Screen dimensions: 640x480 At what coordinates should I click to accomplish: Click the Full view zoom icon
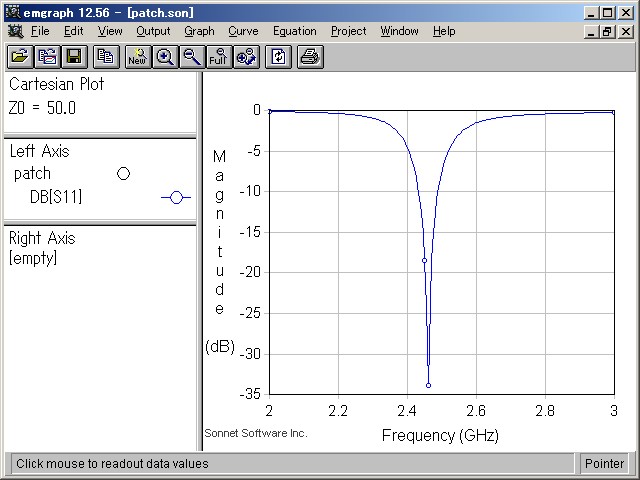pos(219,57)
